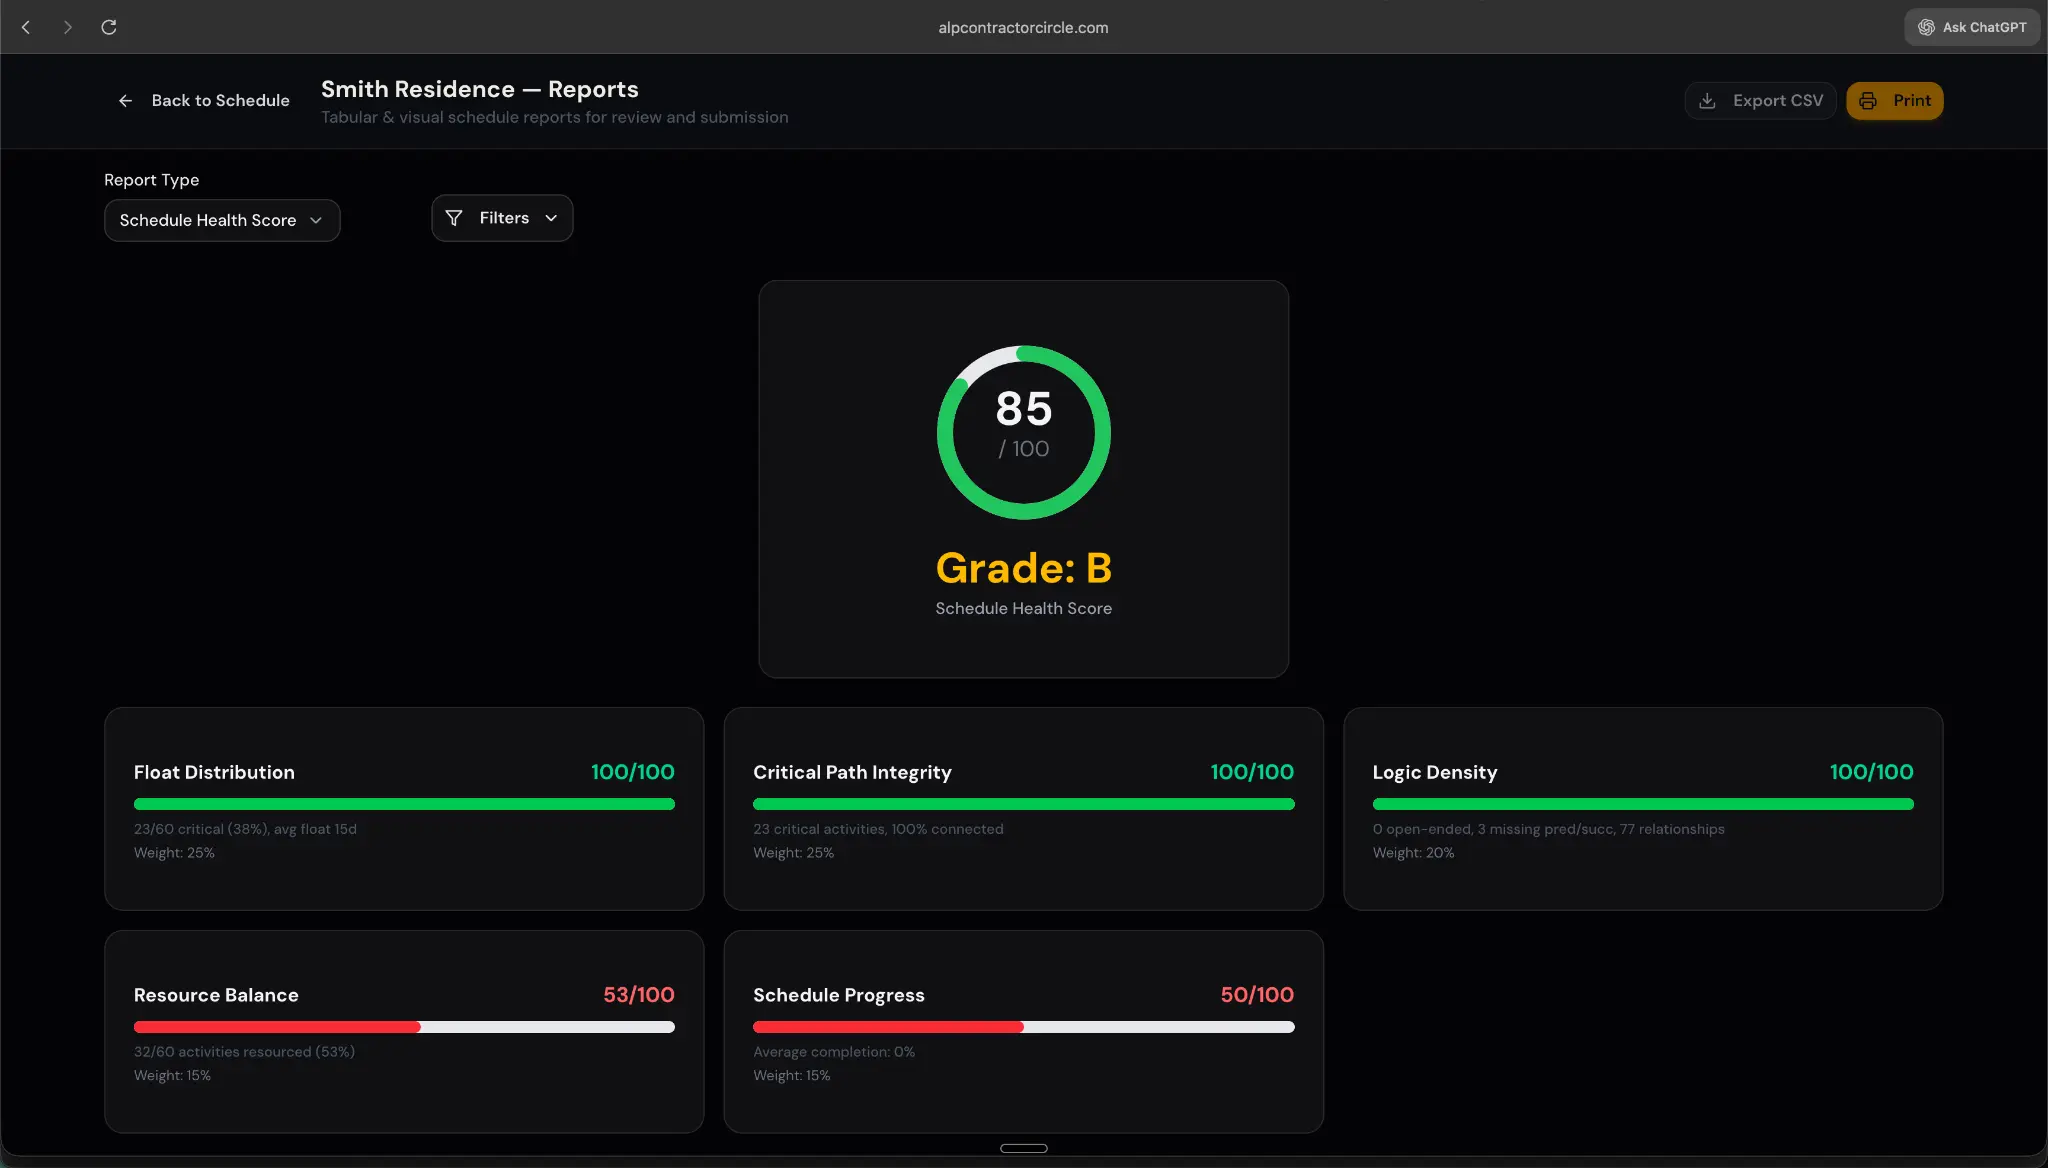Click 'Average completion: 0%' text
This screenshot has height=1168, width=2048.
click(x=834, y=1052)
